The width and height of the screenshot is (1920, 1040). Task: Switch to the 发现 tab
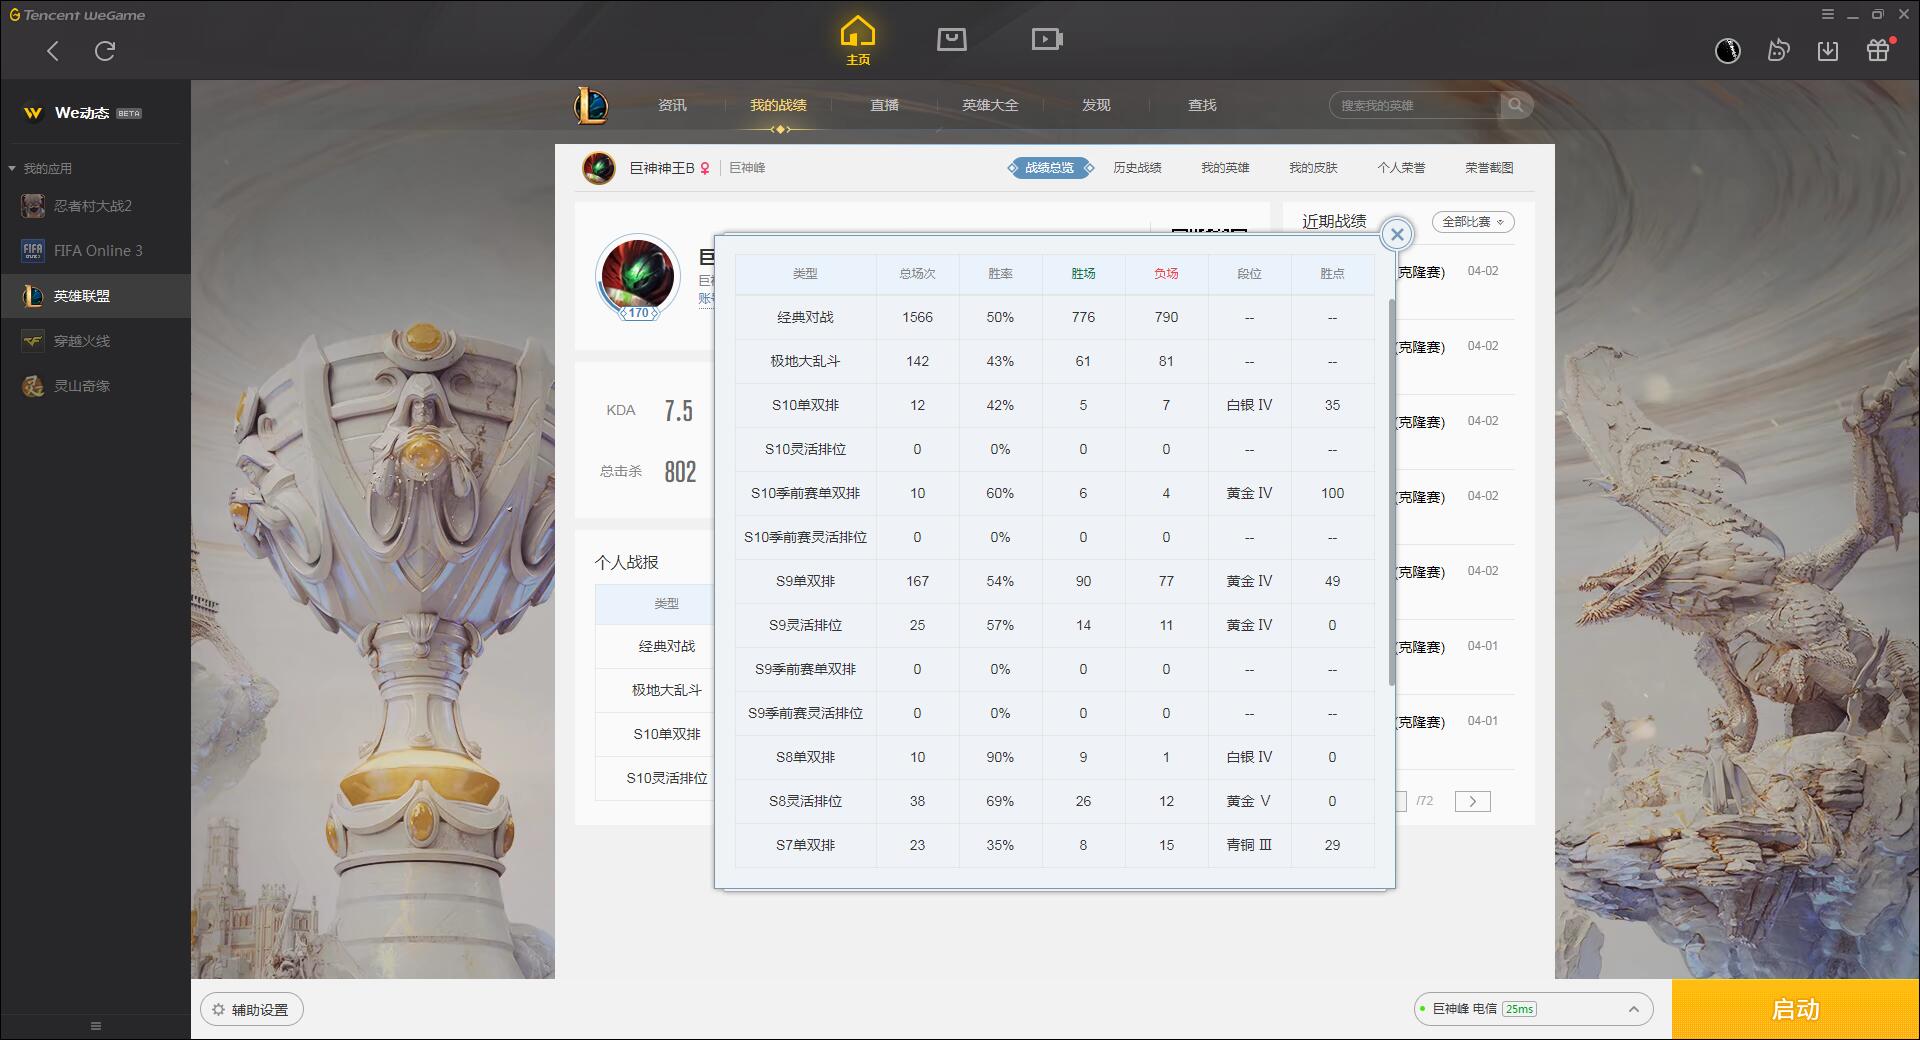(1096, 105)
